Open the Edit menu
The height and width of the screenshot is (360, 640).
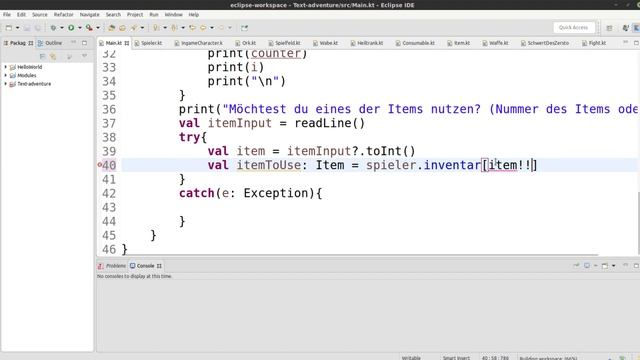[21, 14]
